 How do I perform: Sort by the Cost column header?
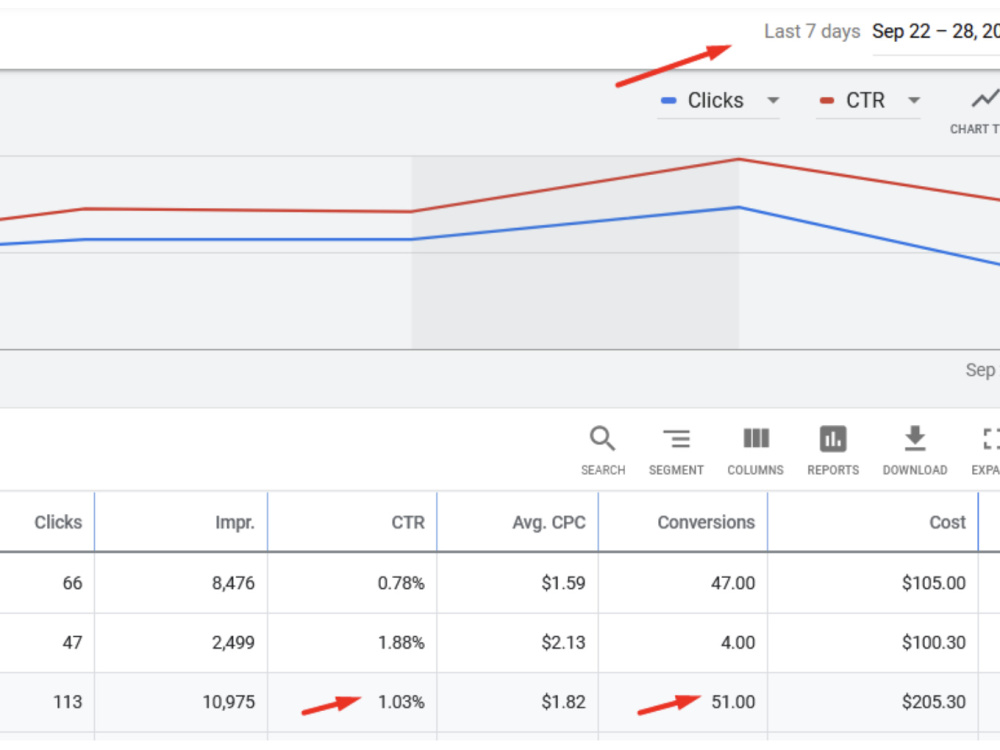tap(948, 522)
